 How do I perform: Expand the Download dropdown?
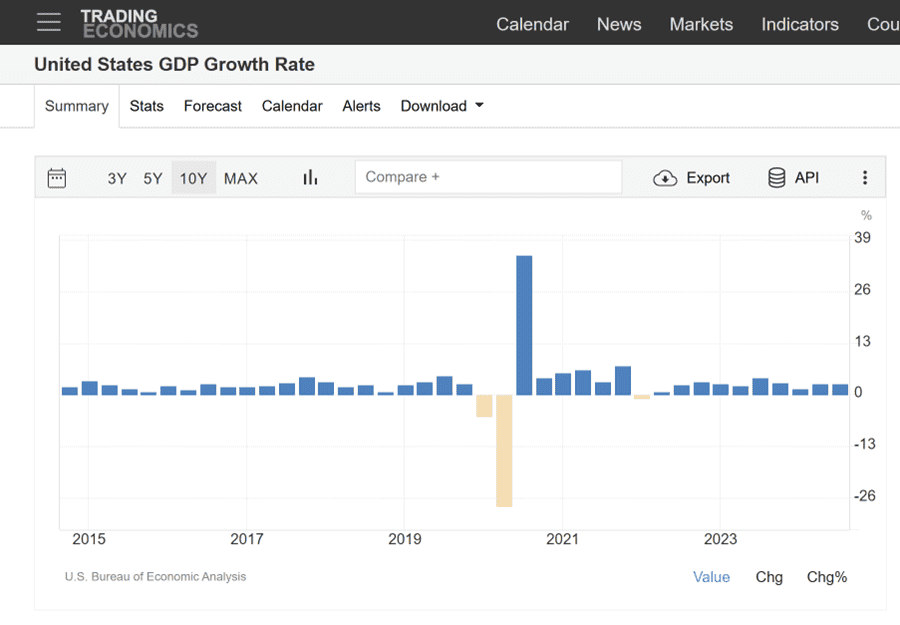point(442,106)
